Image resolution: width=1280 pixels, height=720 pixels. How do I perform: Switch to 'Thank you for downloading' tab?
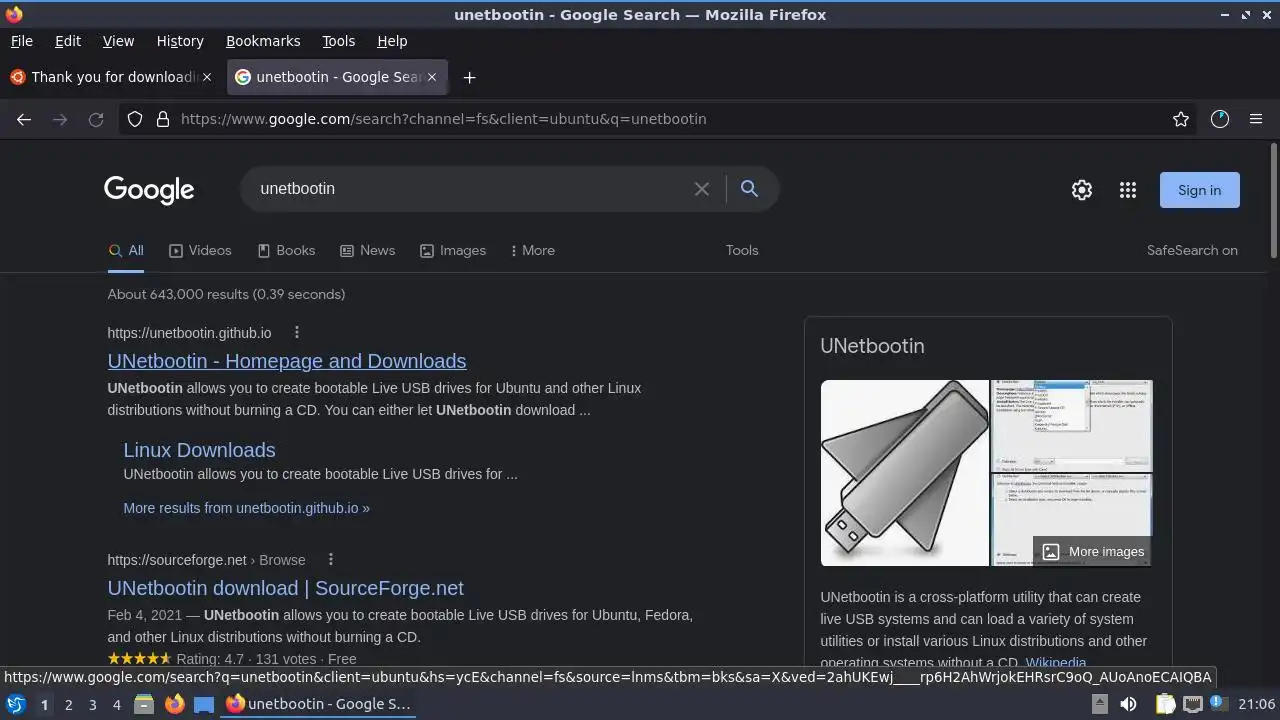(x=111, y=77)
